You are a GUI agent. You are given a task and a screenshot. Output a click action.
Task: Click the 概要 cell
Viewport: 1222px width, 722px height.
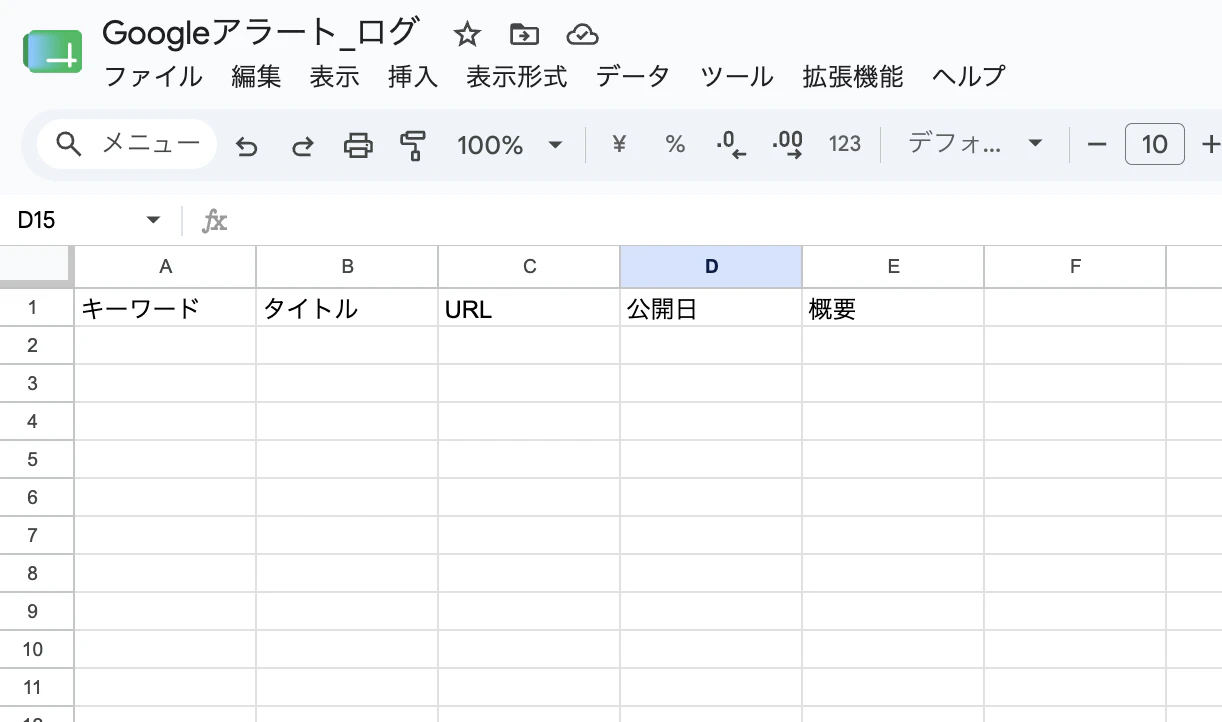click(893, 308)
